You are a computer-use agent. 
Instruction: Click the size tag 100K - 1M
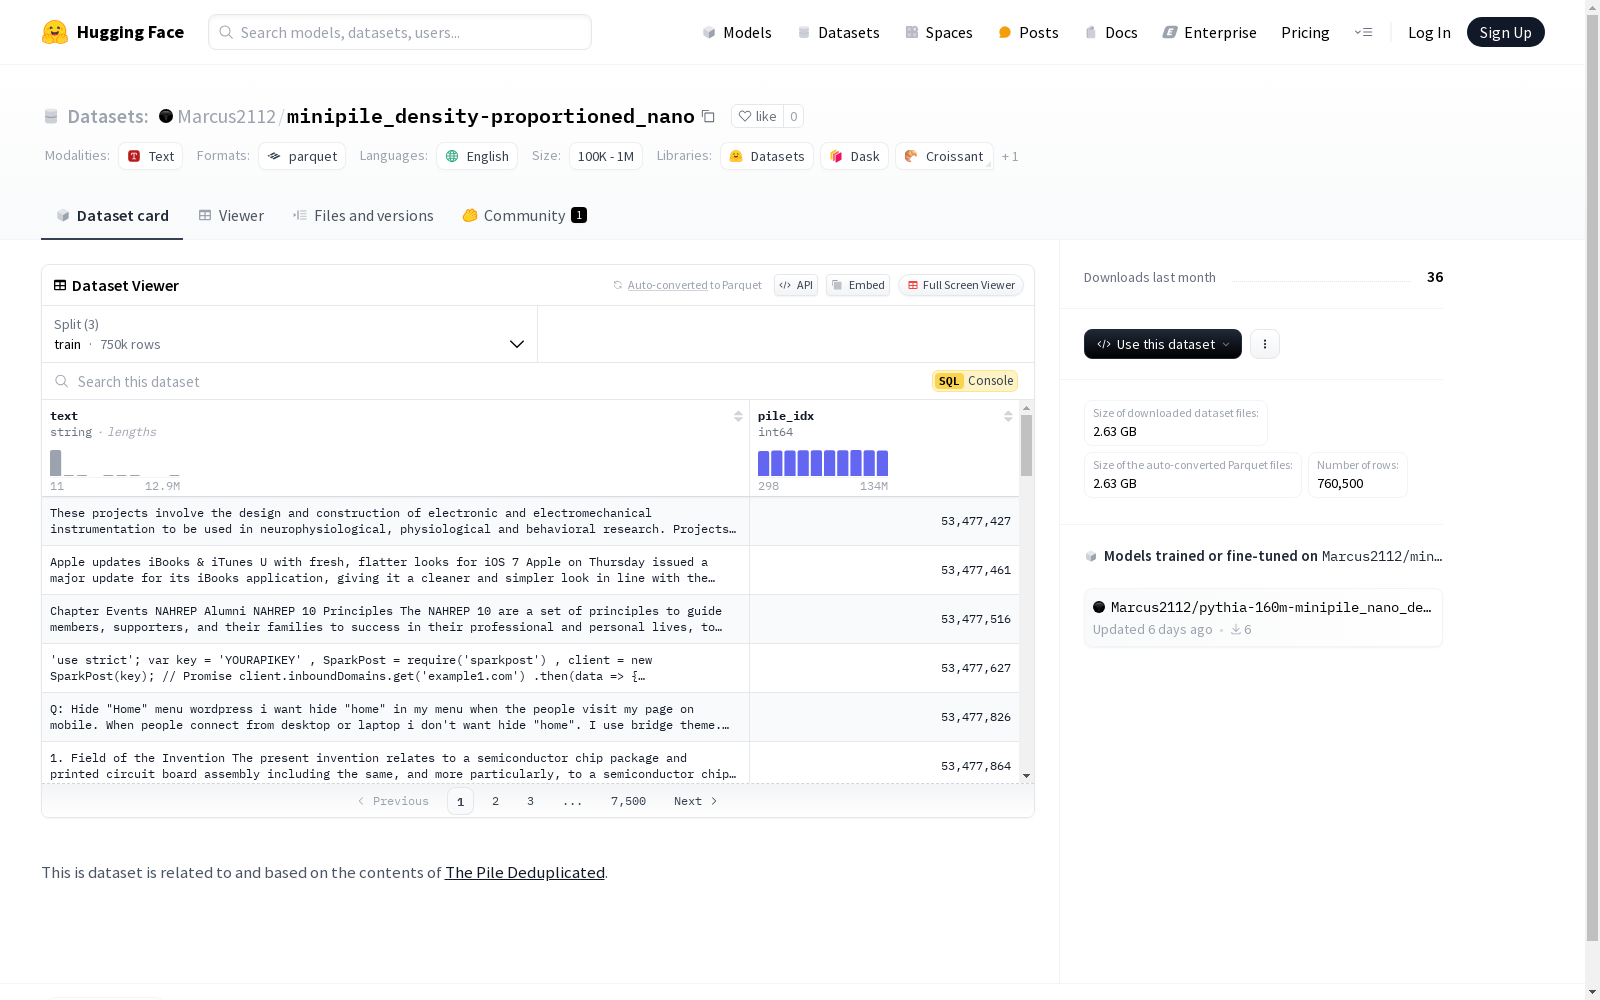[606, 156]
